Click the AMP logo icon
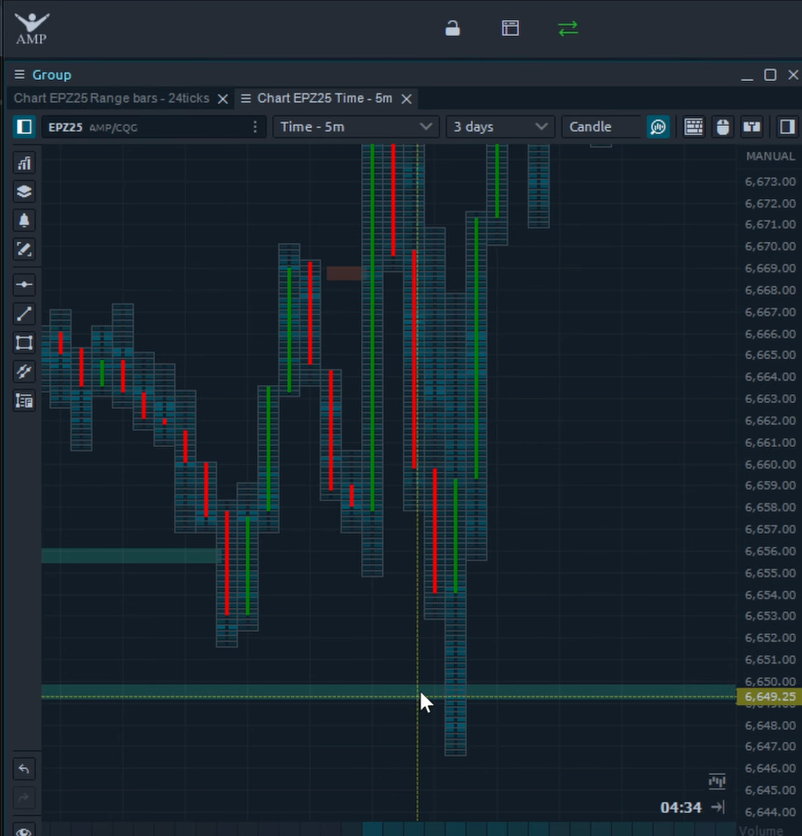The height and width of the screenshot is (836, 802). (31, 29)
